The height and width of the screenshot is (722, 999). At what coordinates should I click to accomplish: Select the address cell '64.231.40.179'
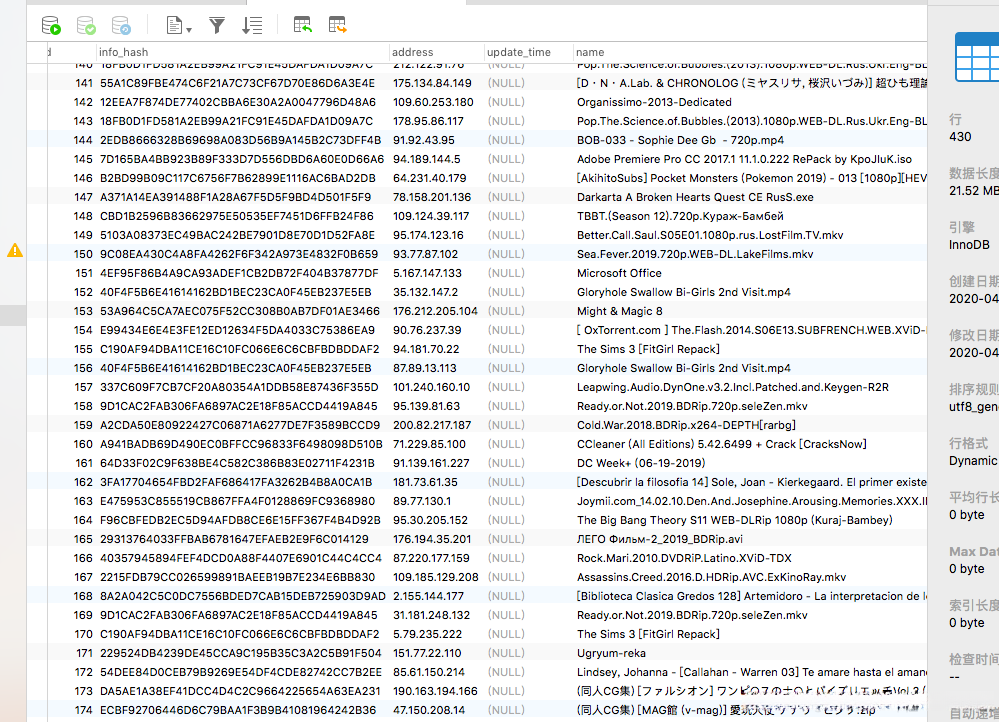coord(429,178)
